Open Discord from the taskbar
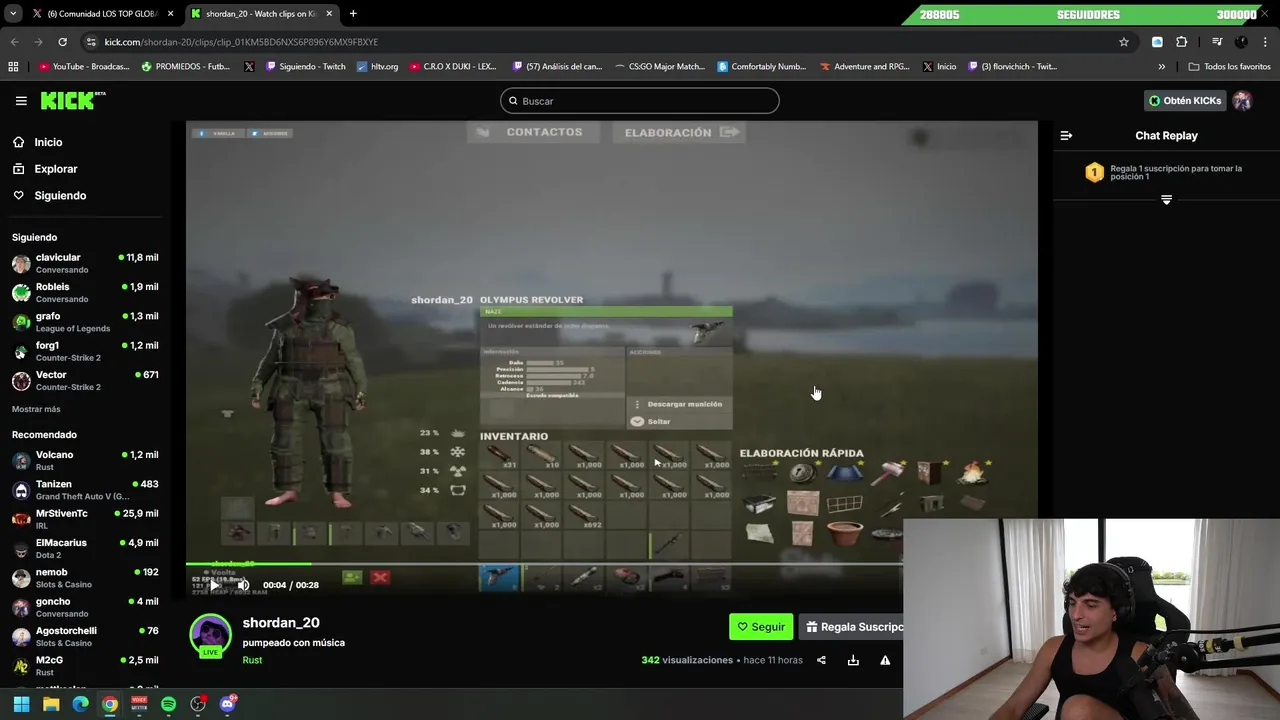1280x720 pixels. click(x=227, y=704)
